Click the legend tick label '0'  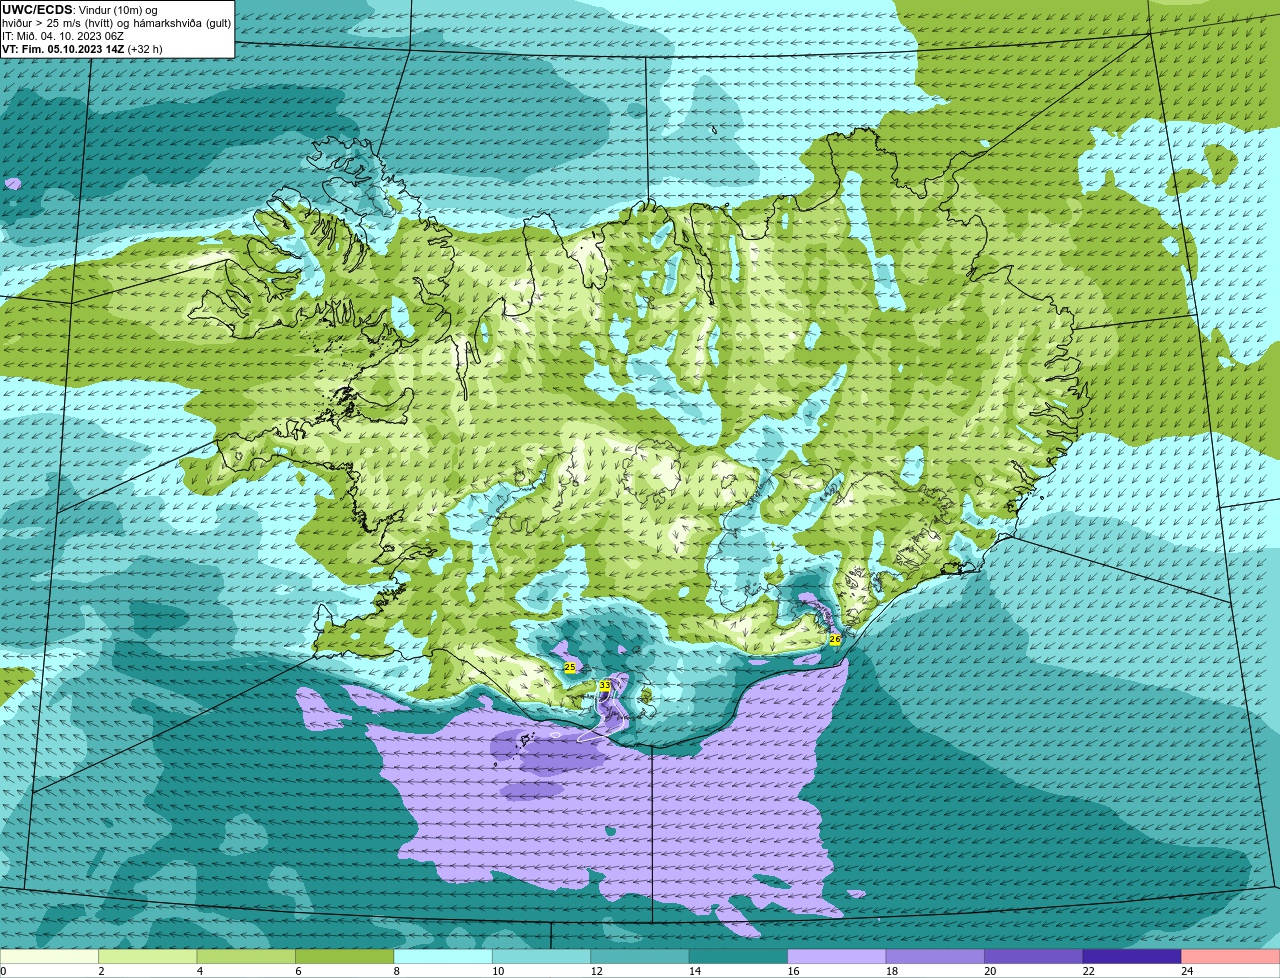click(x=3, y=971)
